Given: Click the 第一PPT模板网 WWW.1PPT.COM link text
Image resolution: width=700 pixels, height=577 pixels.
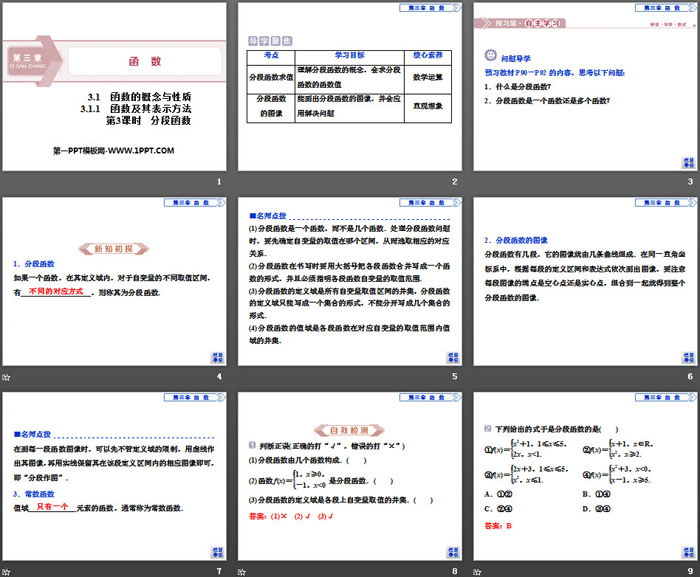Looking at the screenshot, I should coord(113,151).
